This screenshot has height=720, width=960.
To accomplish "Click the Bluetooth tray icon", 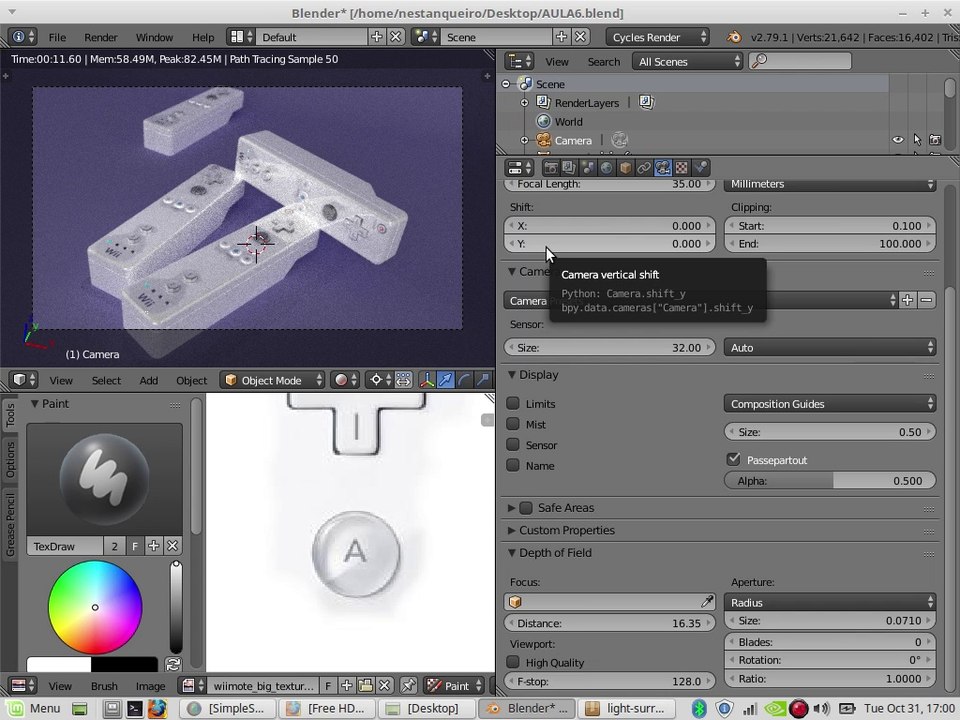I will pyautogui.click(x=699, y=708).
